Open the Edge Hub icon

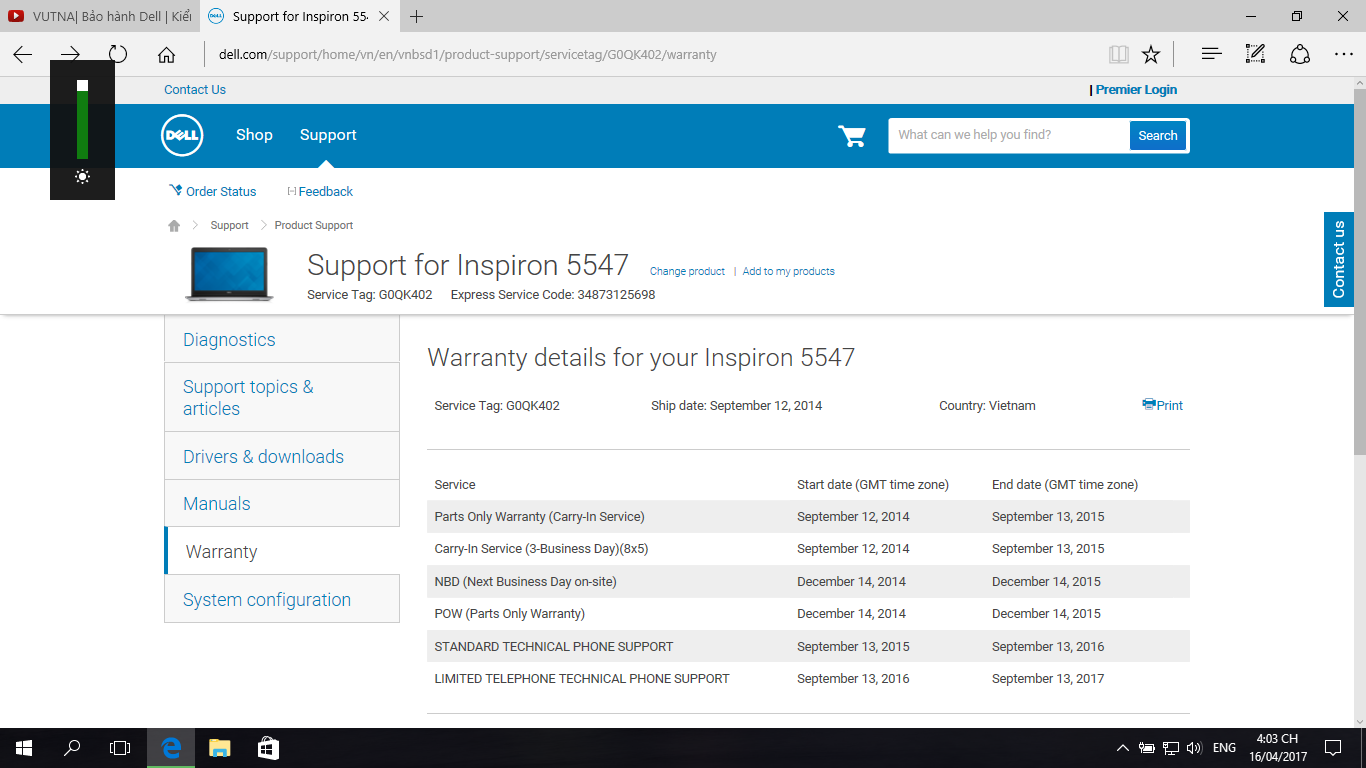click(1211, 54)
